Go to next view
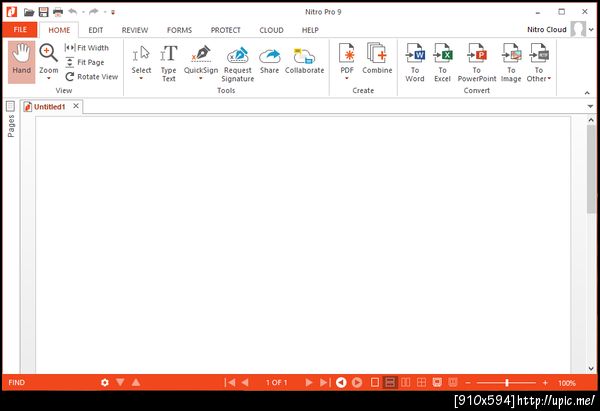This screenshot has height=411, width=600. pos(357,382)
